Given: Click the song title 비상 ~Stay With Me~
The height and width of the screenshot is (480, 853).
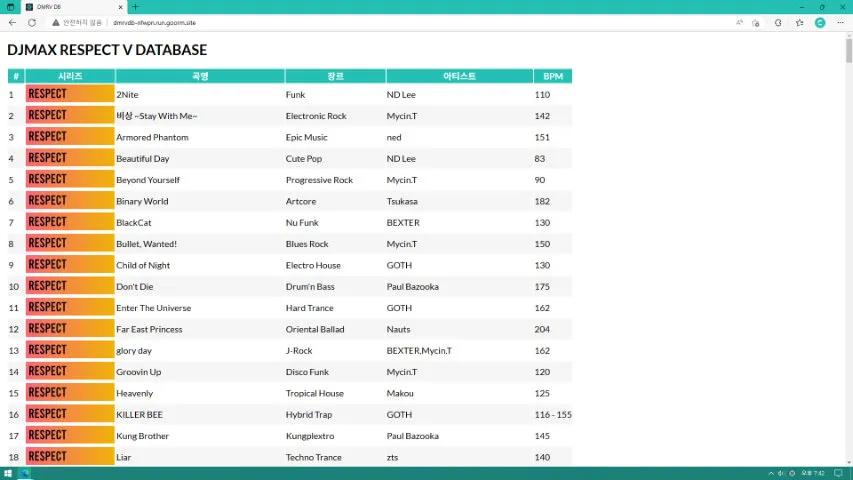Looking at the screenshot, I should click(157, 116).
